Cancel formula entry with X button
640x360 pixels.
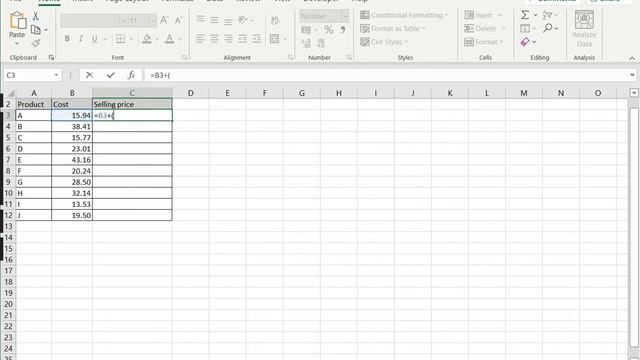[x=89, y=75]
